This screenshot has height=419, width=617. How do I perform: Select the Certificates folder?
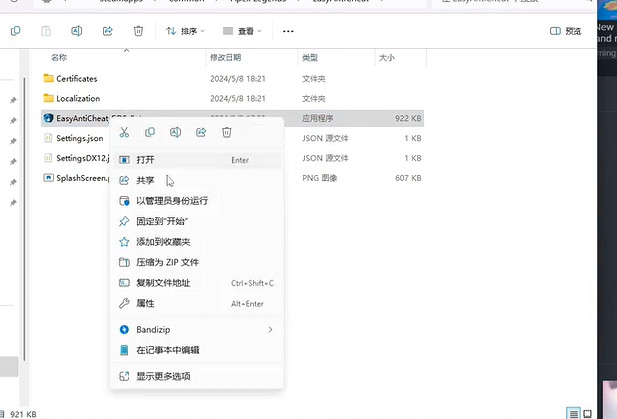coord(232,79)
